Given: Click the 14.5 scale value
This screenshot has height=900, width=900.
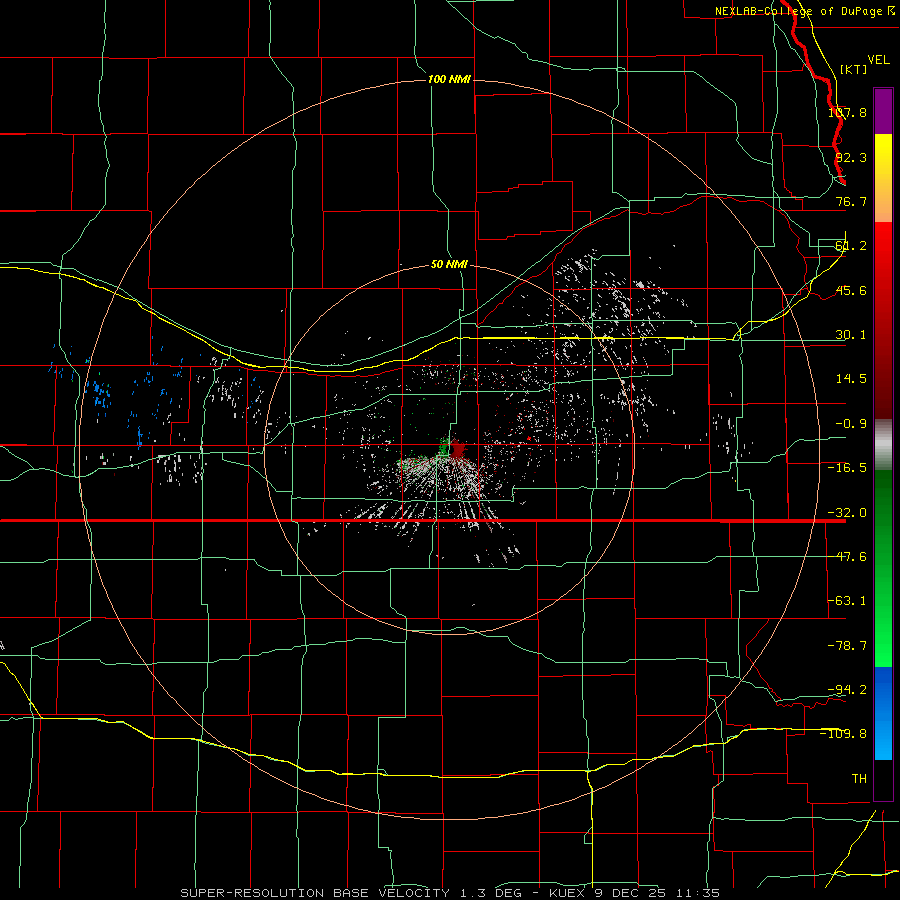Looking at the screenshot, I should pyautogui.click(x=851, y=379).
